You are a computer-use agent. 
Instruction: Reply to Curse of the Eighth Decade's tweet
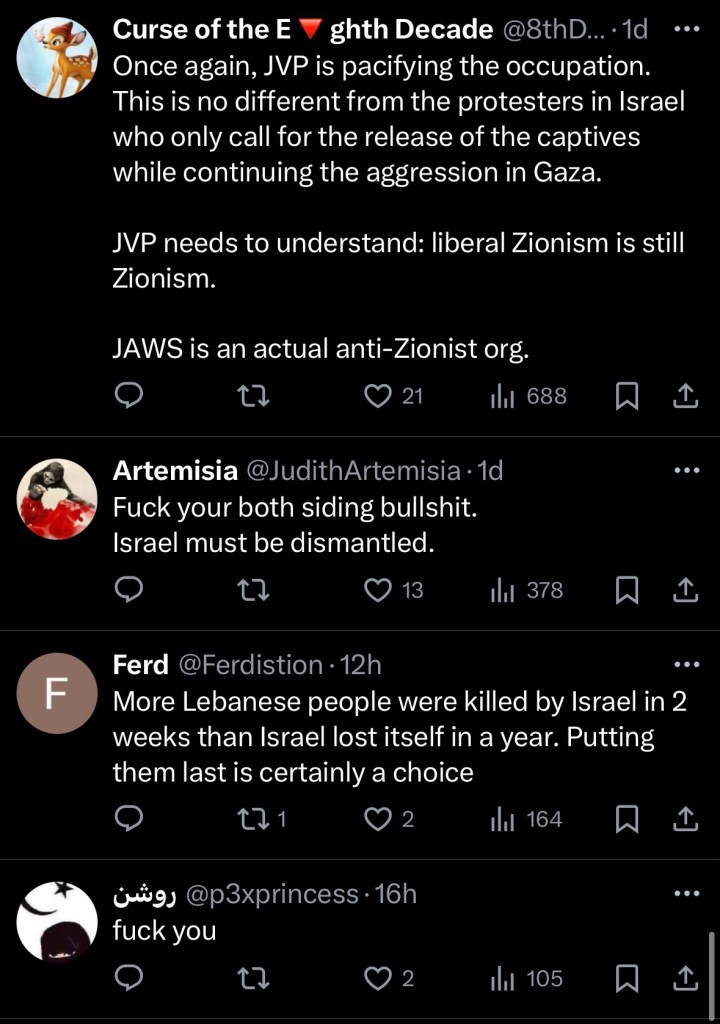coord(128,396)
